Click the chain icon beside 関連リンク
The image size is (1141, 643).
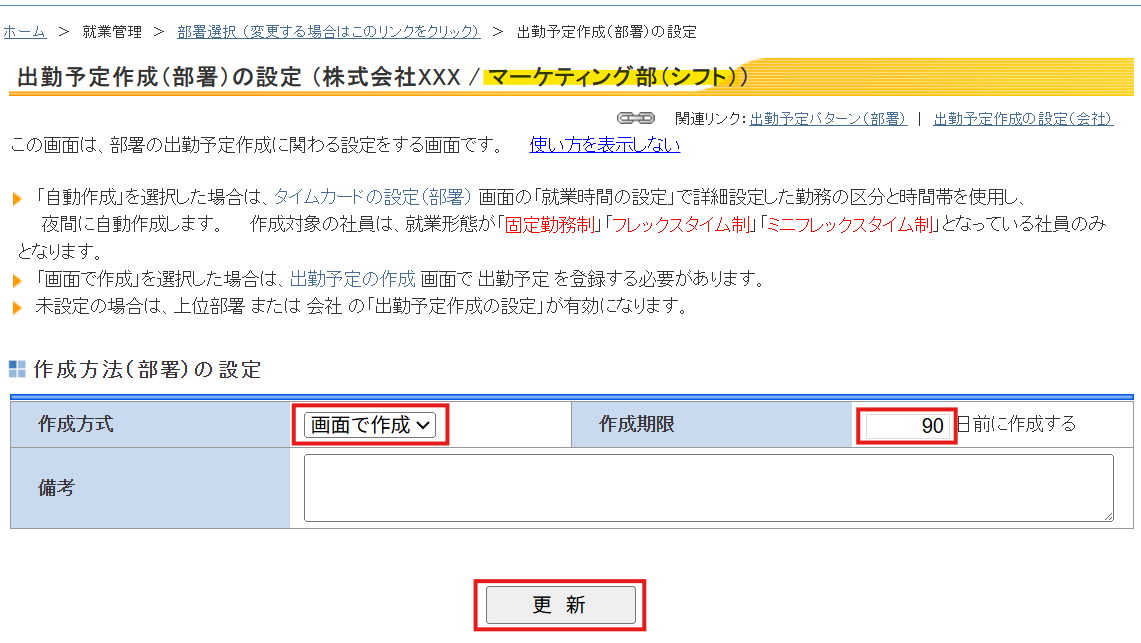click(x=635, y=118)
